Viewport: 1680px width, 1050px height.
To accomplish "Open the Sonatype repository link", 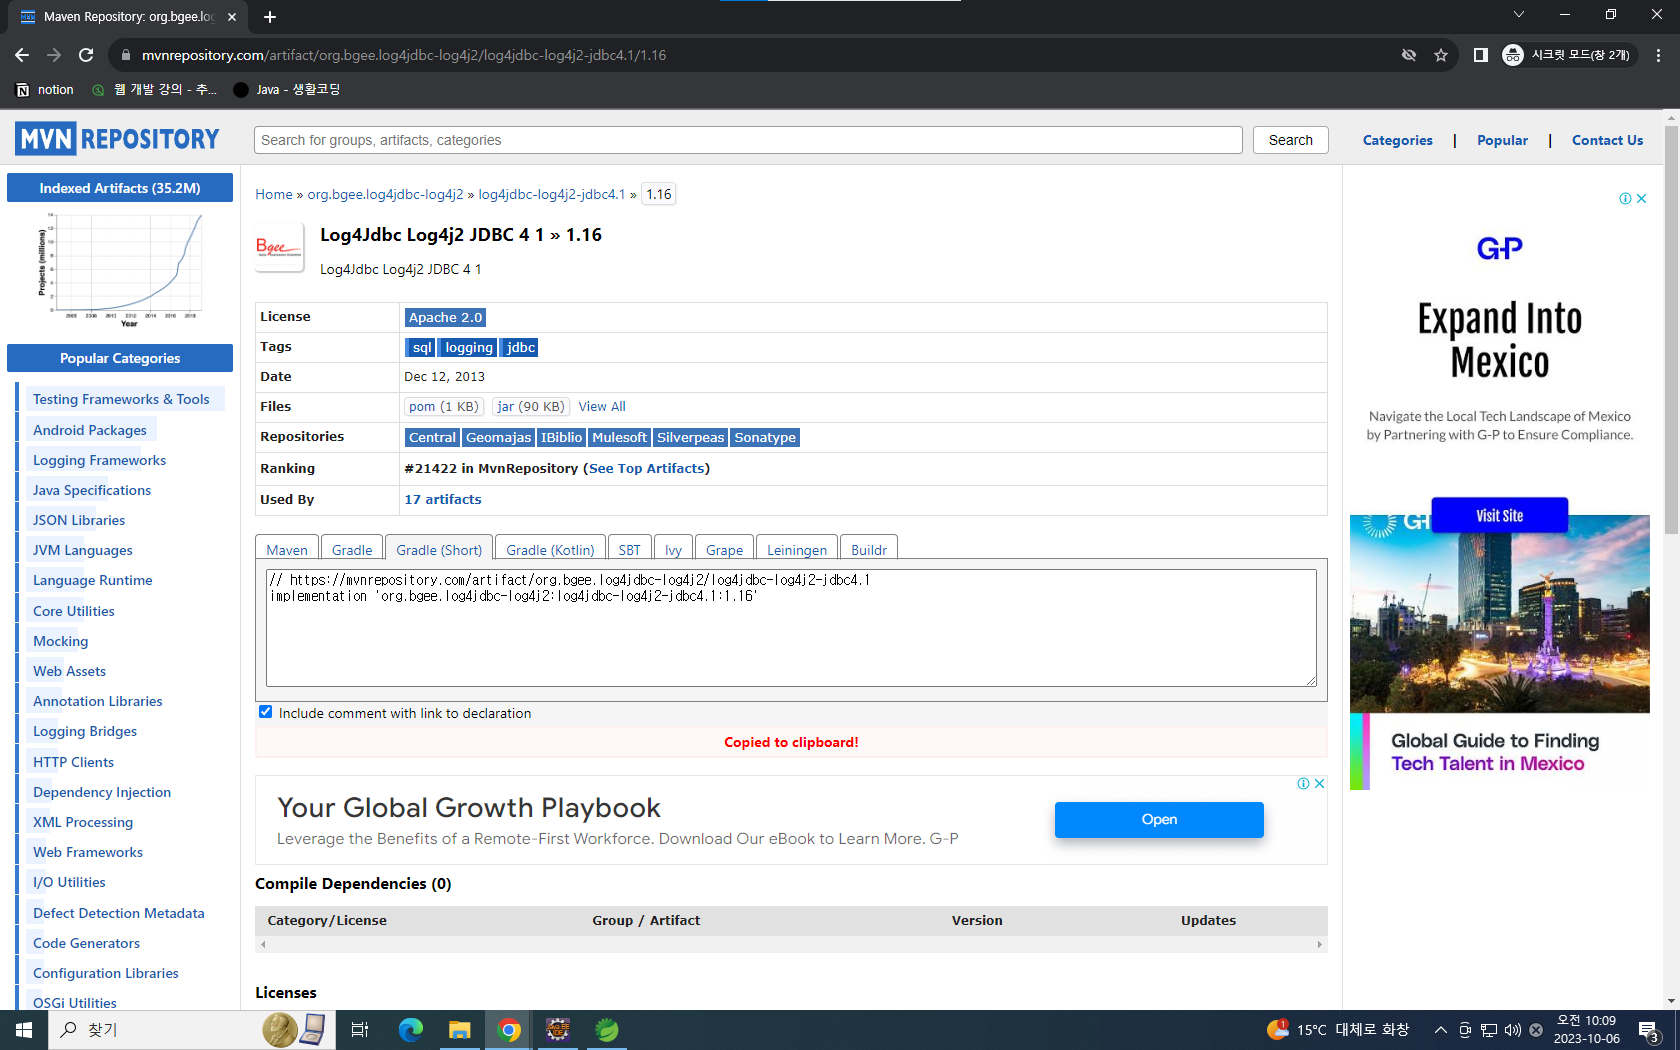I will pyautogui.click(x=765, y=437).
